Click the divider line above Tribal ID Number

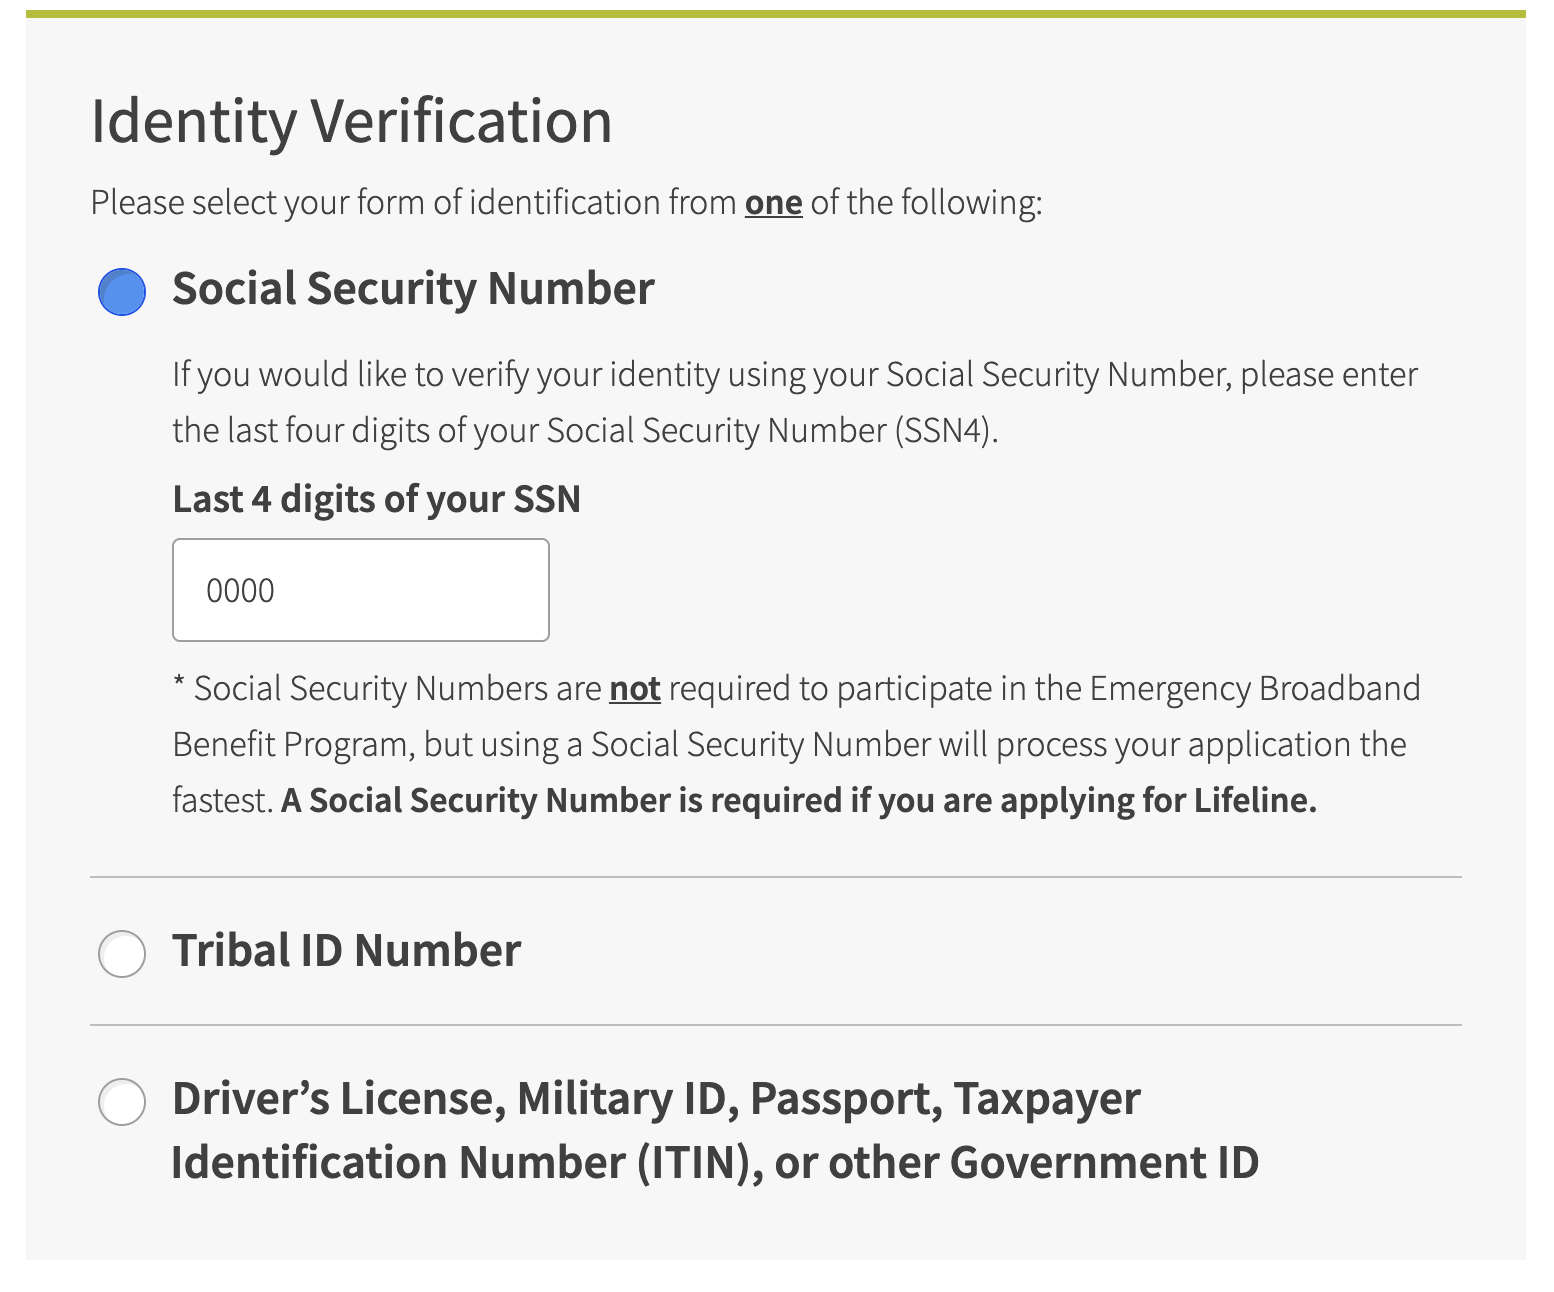(x=776, y=877)
